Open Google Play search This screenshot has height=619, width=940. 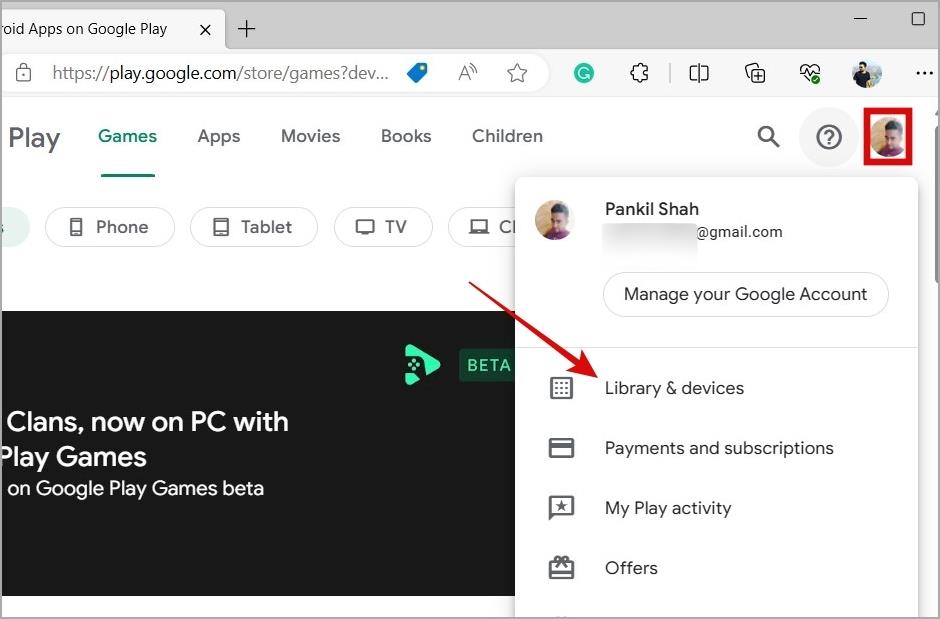[x=768, y=137]
